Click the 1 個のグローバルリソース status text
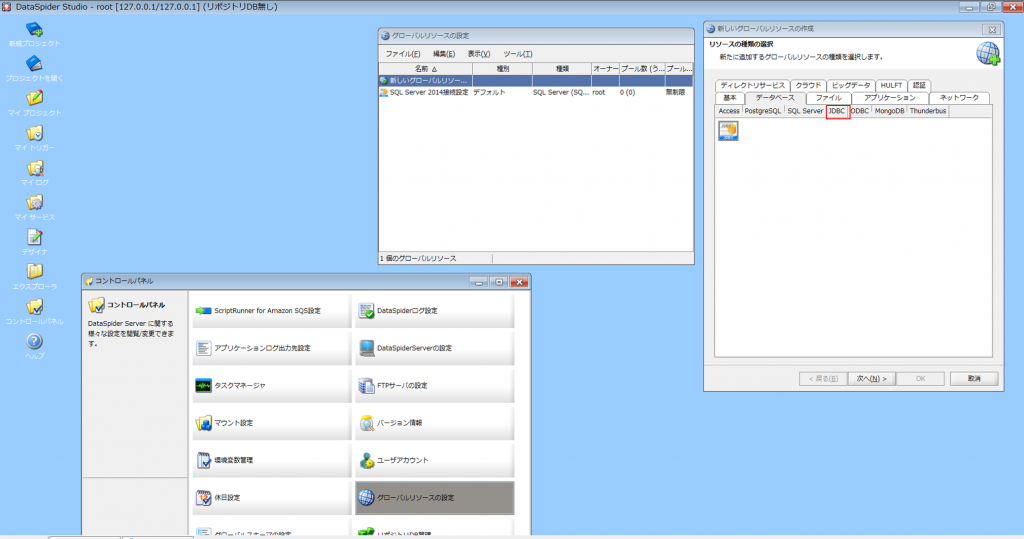This screenshot has width=1024, height=539. click(419, 259)
